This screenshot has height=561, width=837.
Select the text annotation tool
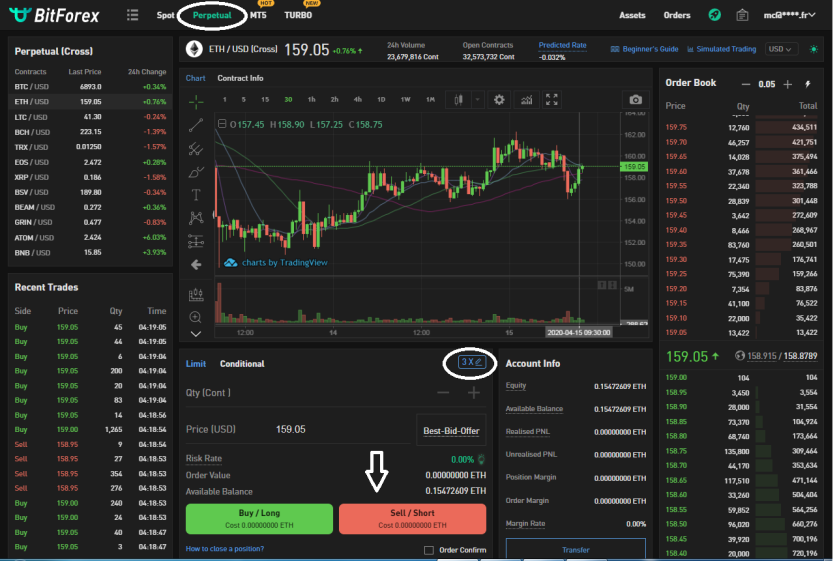coord(196,195)
